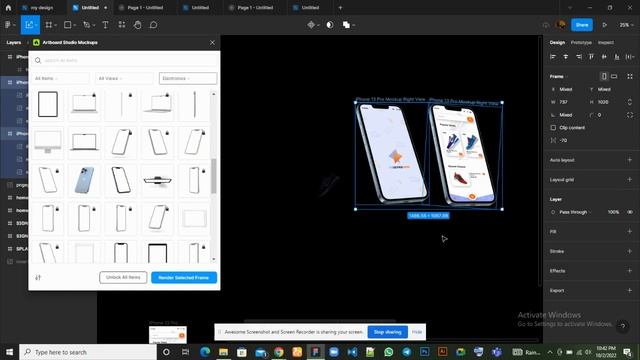Click Align horizontal centers icon

(566, 57)
